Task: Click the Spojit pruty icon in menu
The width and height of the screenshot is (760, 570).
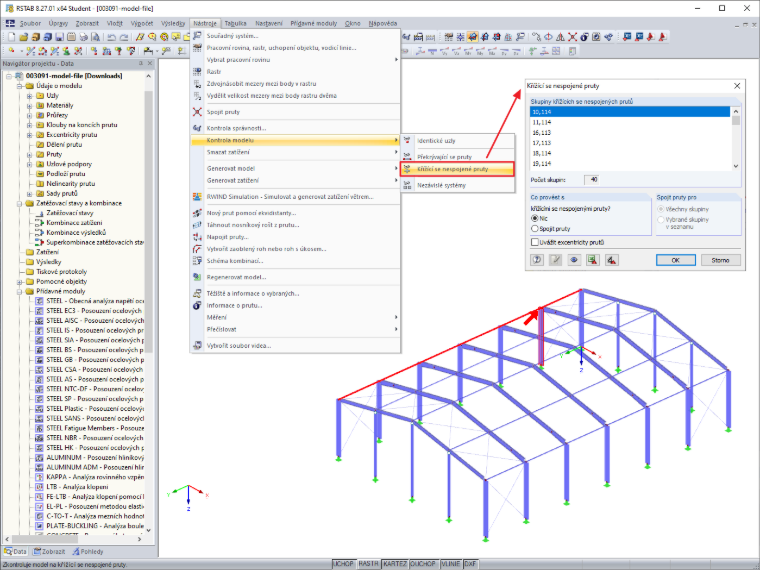Action: [x=197, y=112]
